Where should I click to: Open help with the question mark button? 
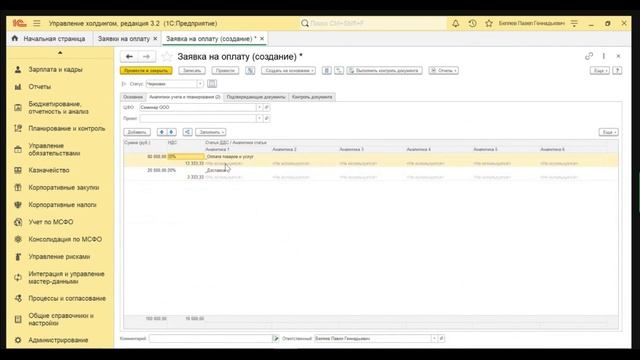pos(617,71)
